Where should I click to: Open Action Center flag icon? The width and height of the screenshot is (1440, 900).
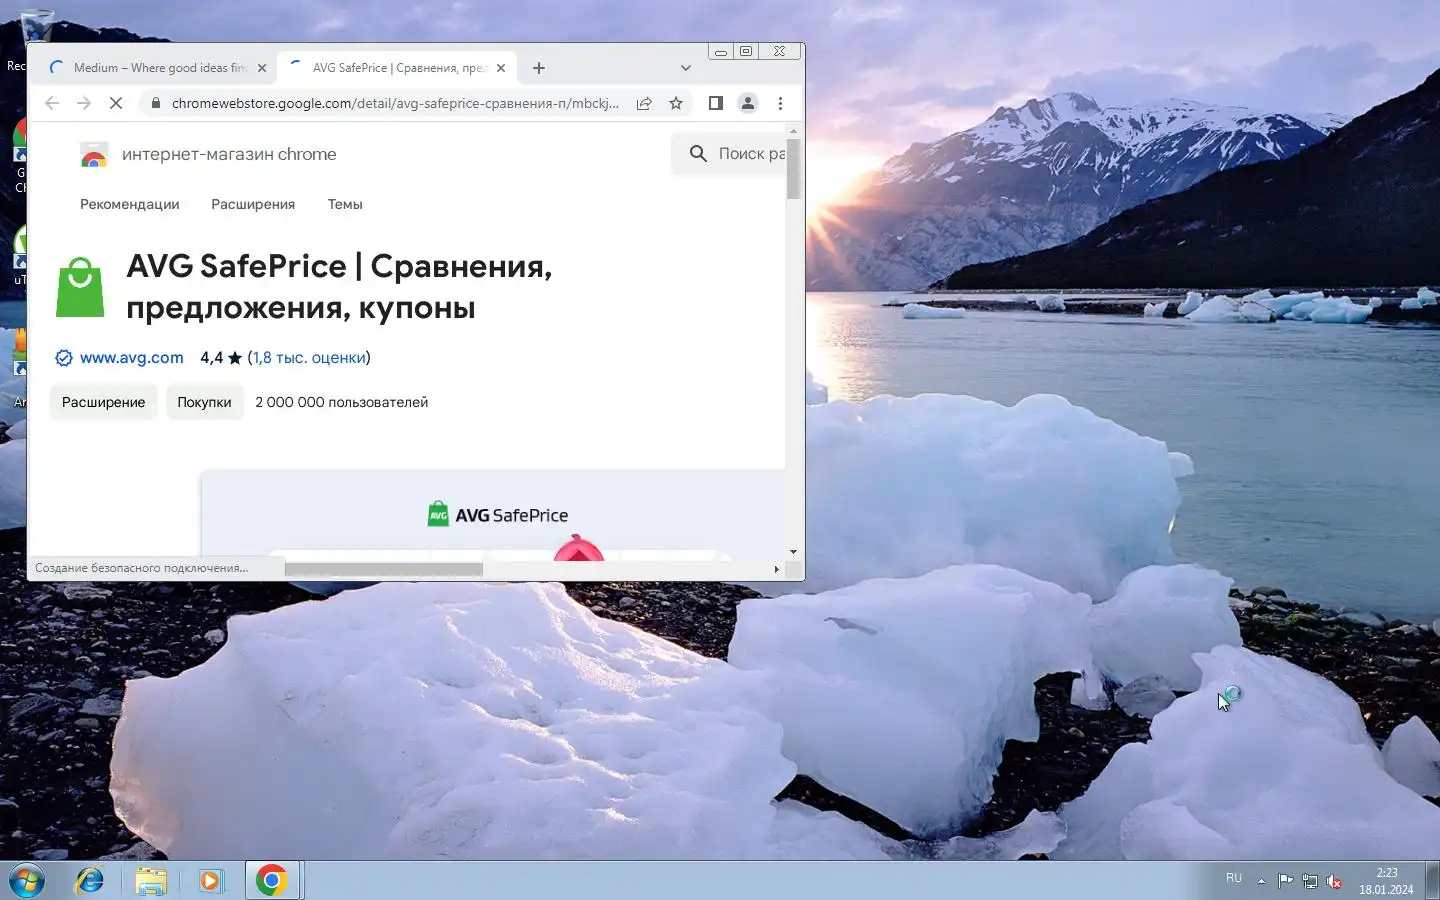click(1286, 881)
